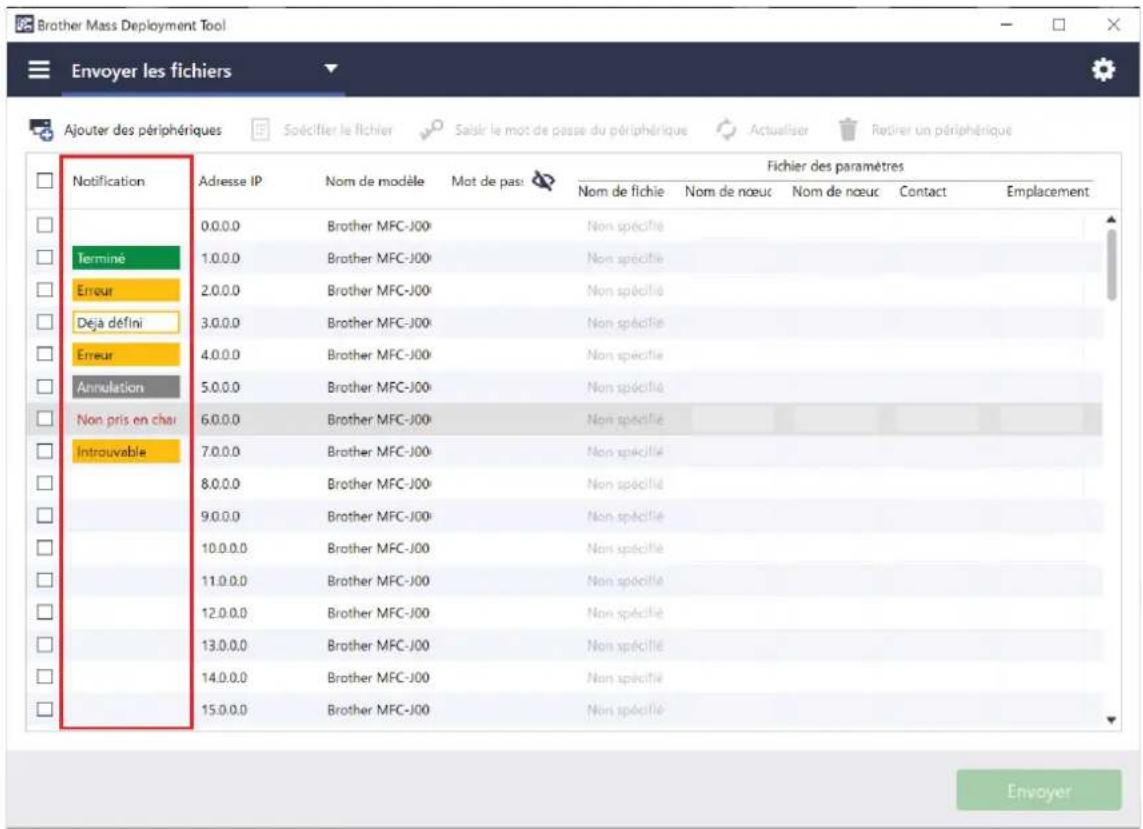1143x829 pixels.
Task: Sort by the Notification column header
Action: pos(109,181)
